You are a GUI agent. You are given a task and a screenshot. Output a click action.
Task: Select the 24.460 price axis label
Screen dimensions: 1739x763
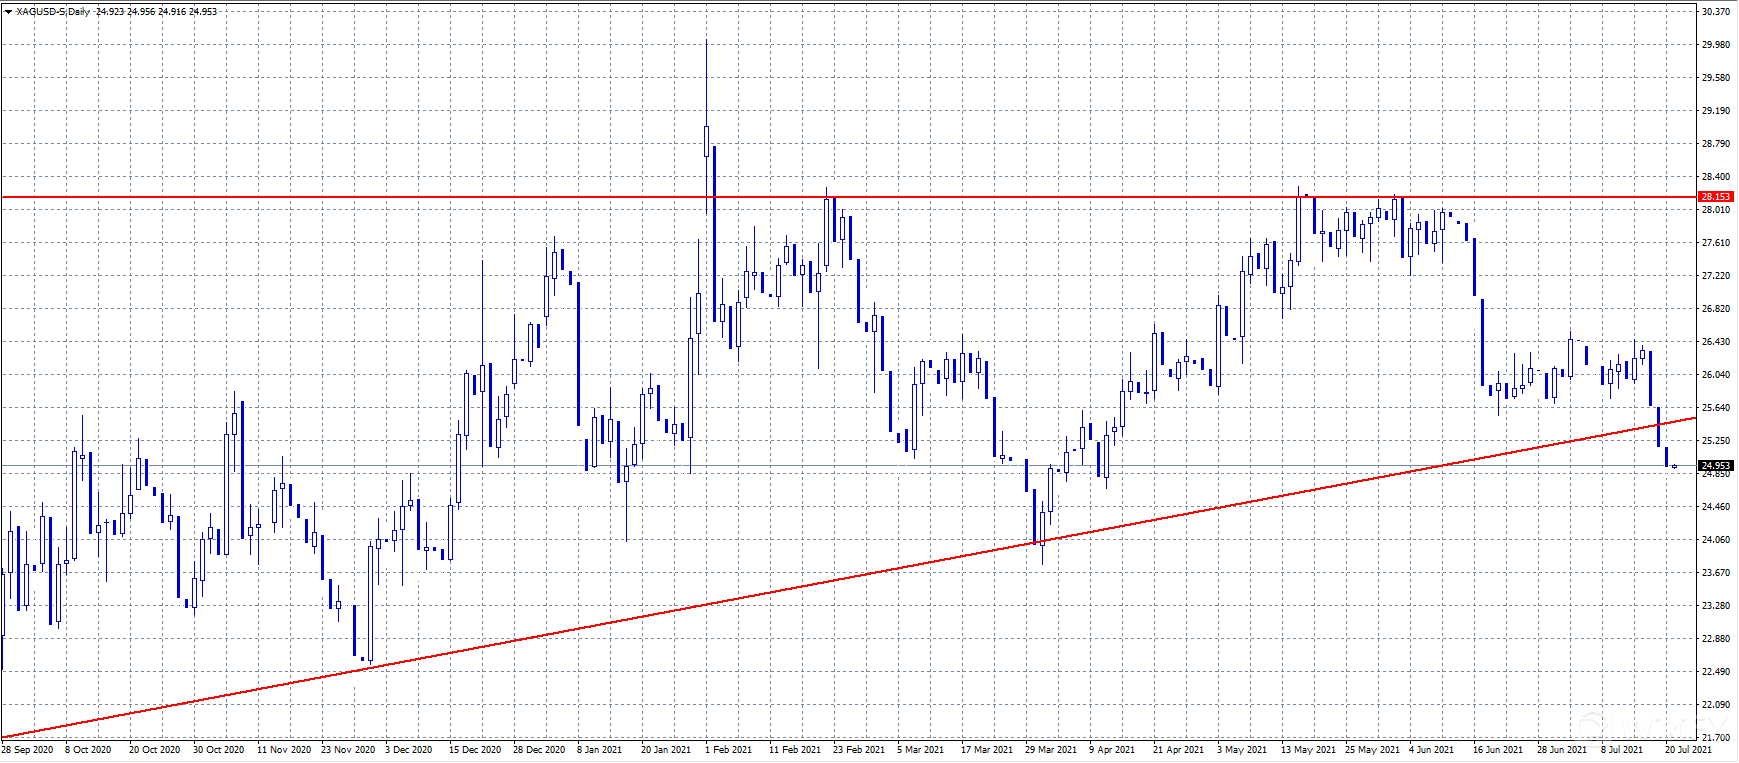[x=1716, y=507]
